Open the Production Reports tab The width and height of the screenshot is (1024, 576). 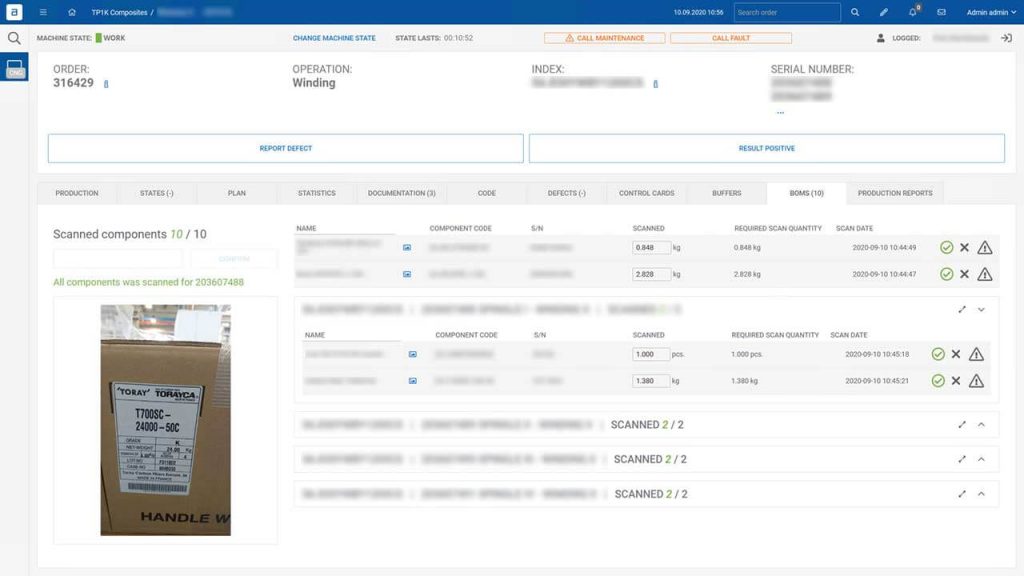coord(895,193)
